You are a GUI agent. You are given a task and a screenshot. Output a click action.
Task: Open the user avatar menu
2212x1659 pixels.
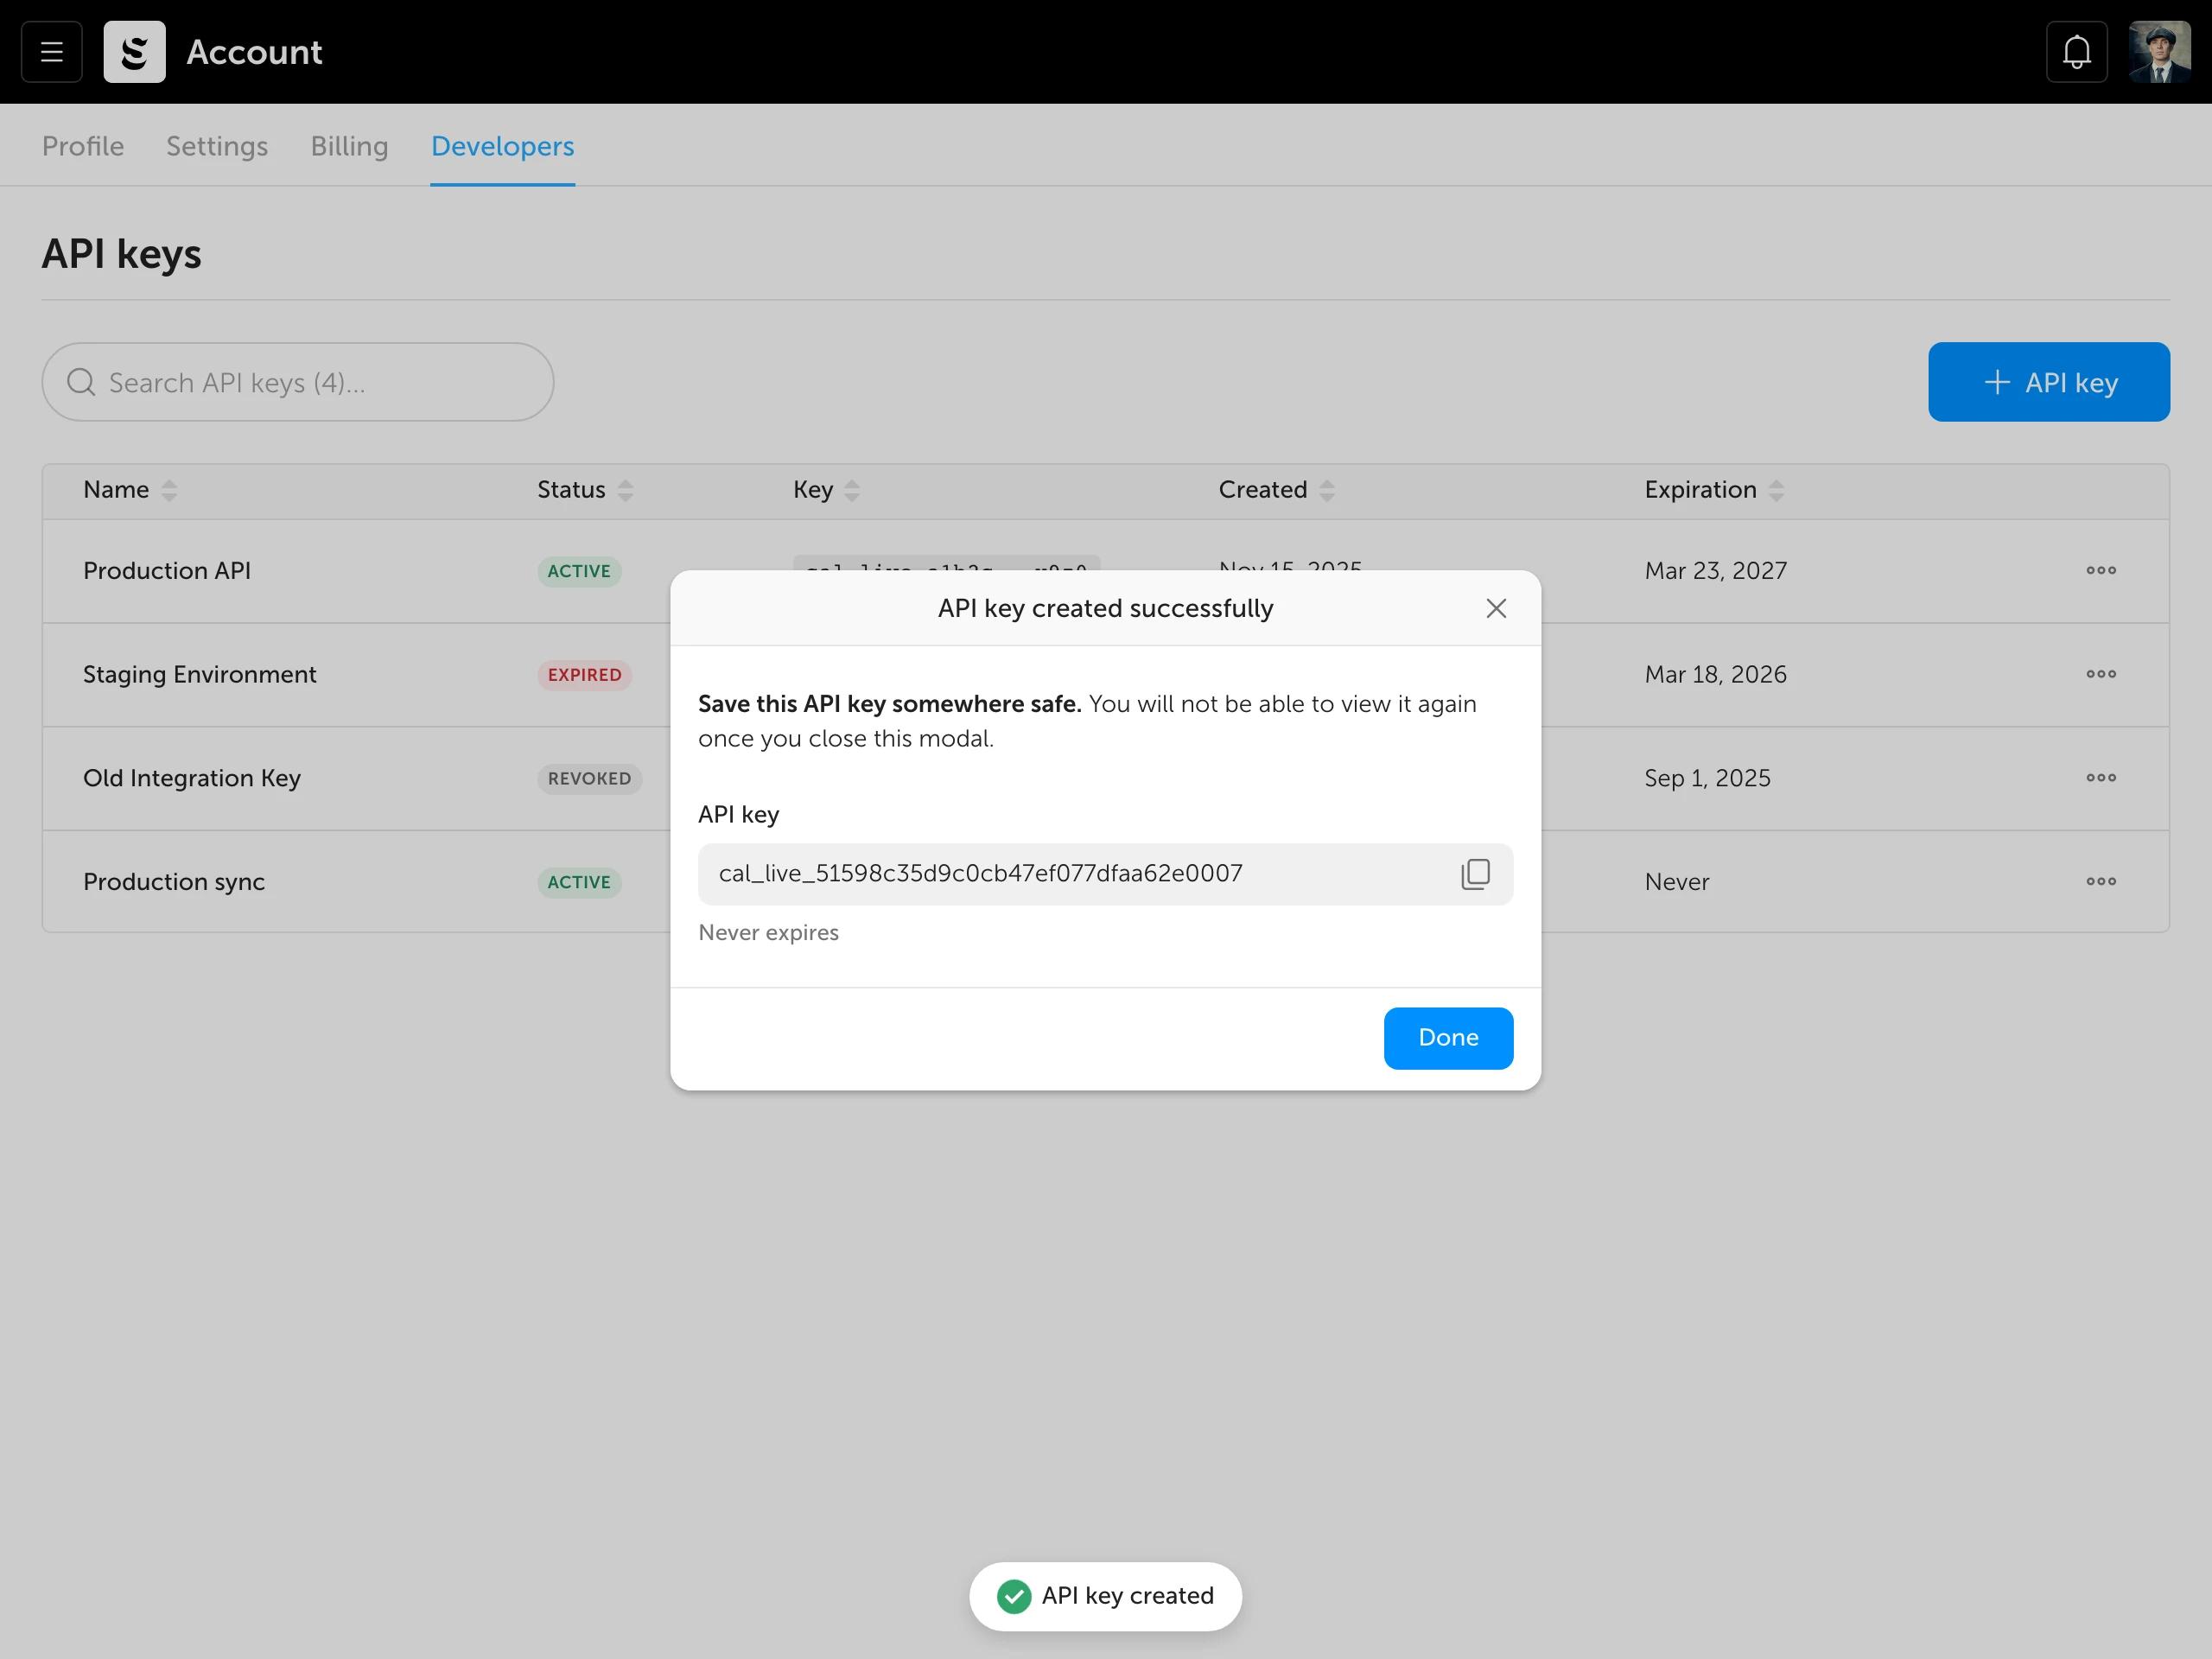(x=2159, y=52)
